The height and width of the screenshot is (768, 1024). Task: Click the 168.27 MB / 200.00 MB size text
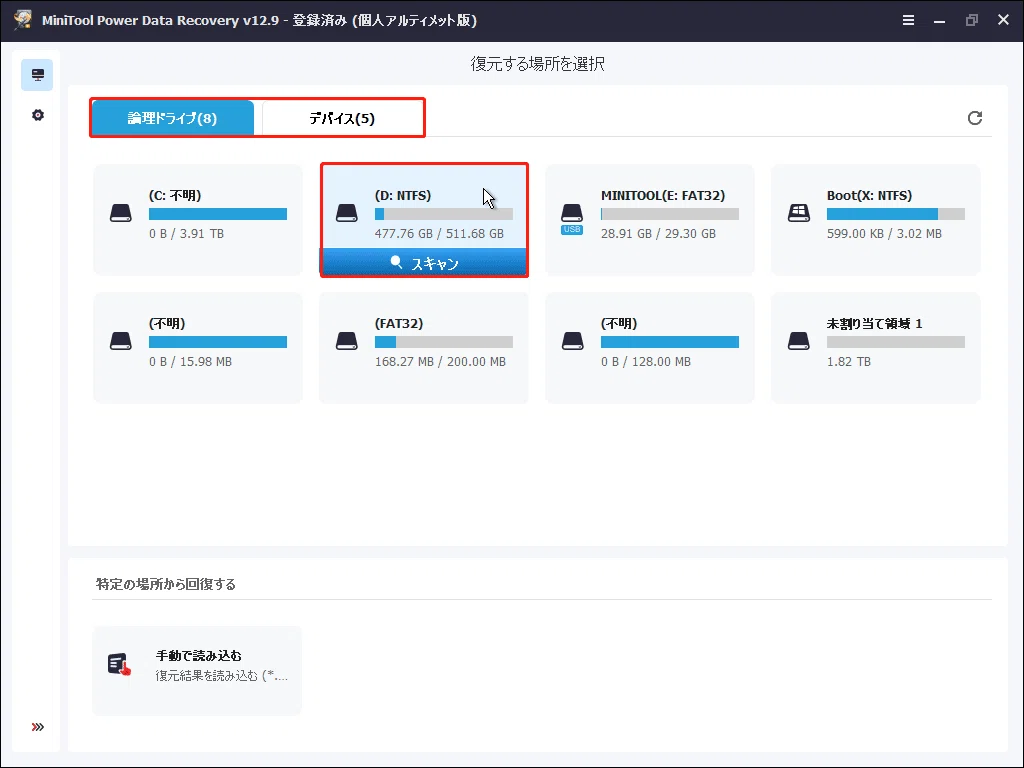coord(440,361)
